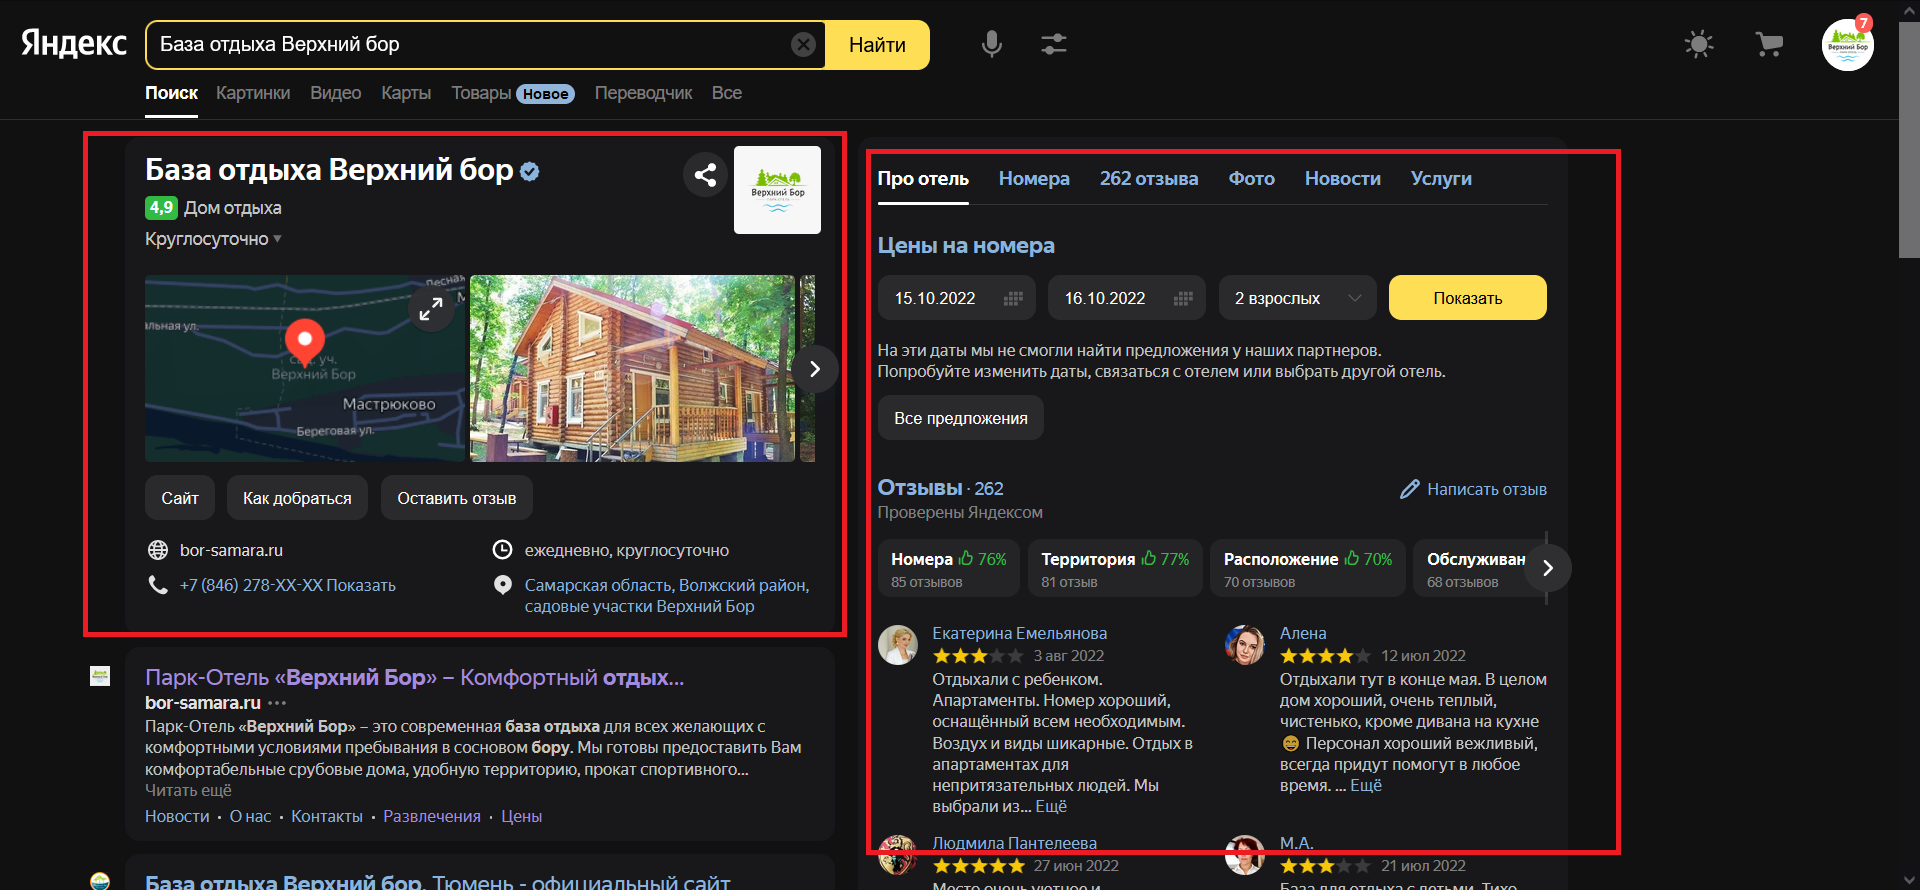This screenshot has width=1920, height=890.
Task: Open the Картинки search tab
Action: pyautogui.click(x=253, y=93)
